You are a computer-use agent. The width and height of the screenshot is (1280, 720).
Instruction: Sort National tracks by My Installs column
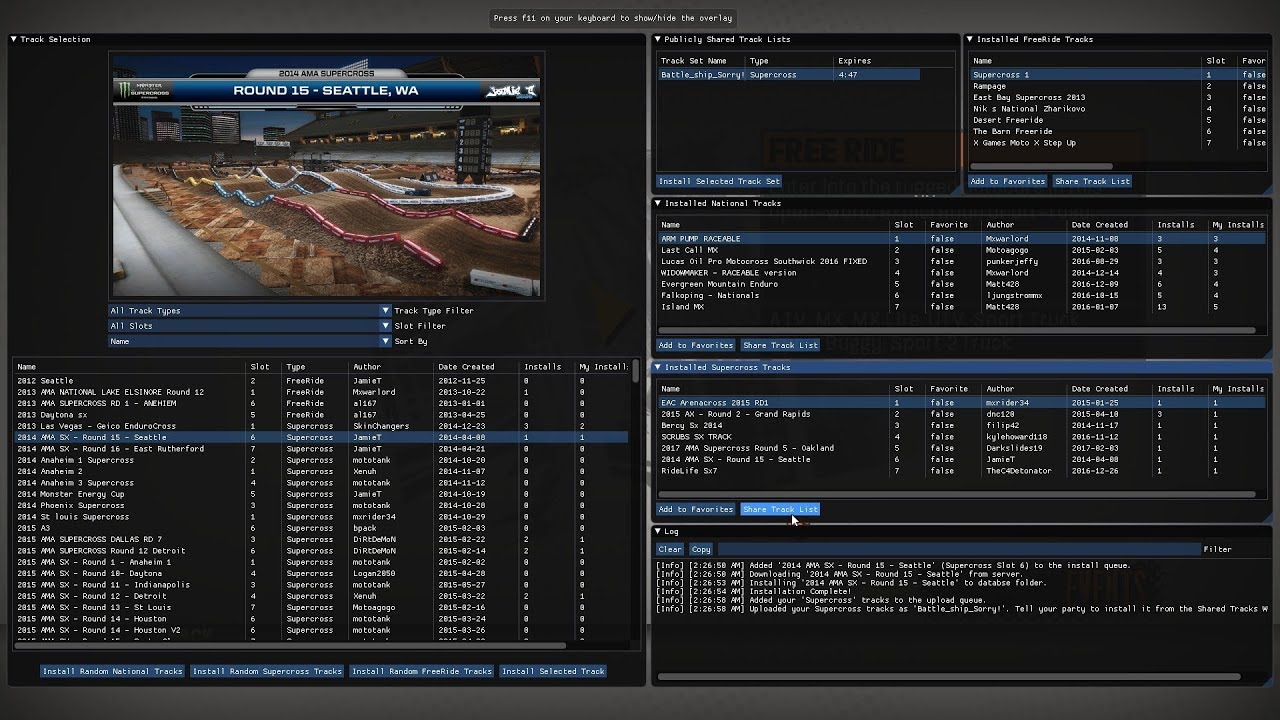point(1238,225)
